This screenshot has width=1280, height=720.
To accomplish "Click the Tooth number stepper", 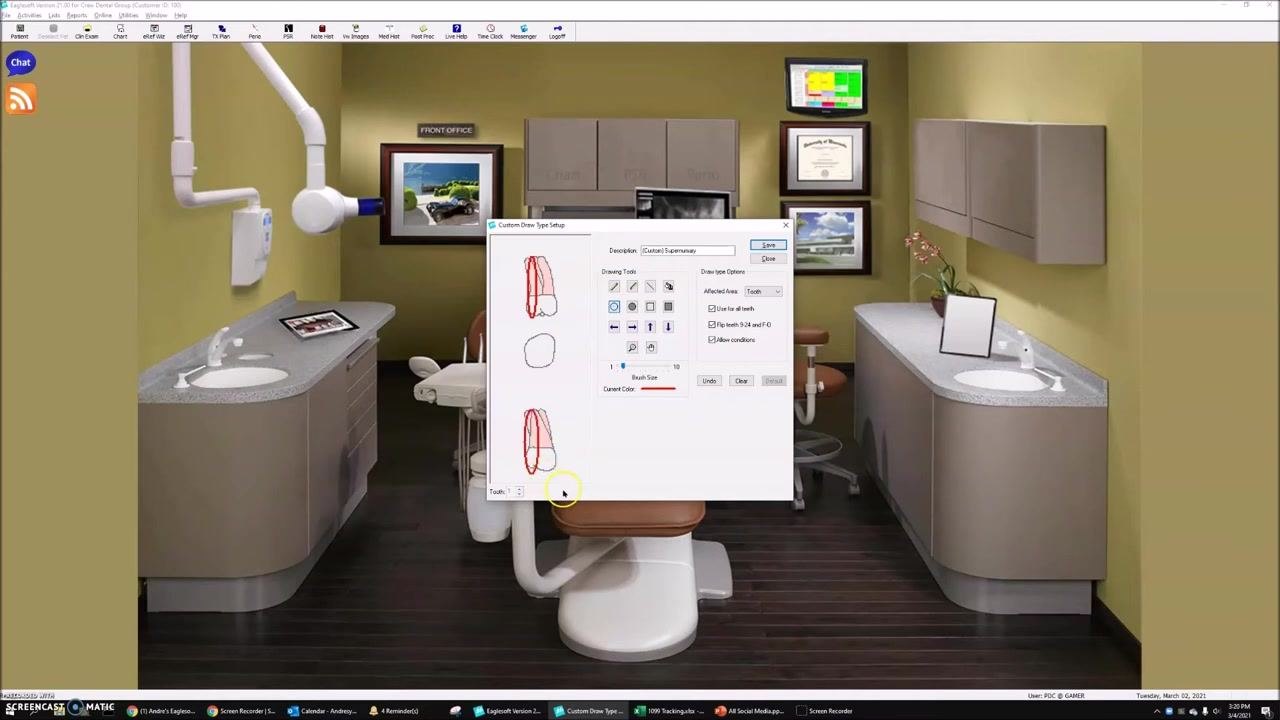I will click(x=519, y=492).
